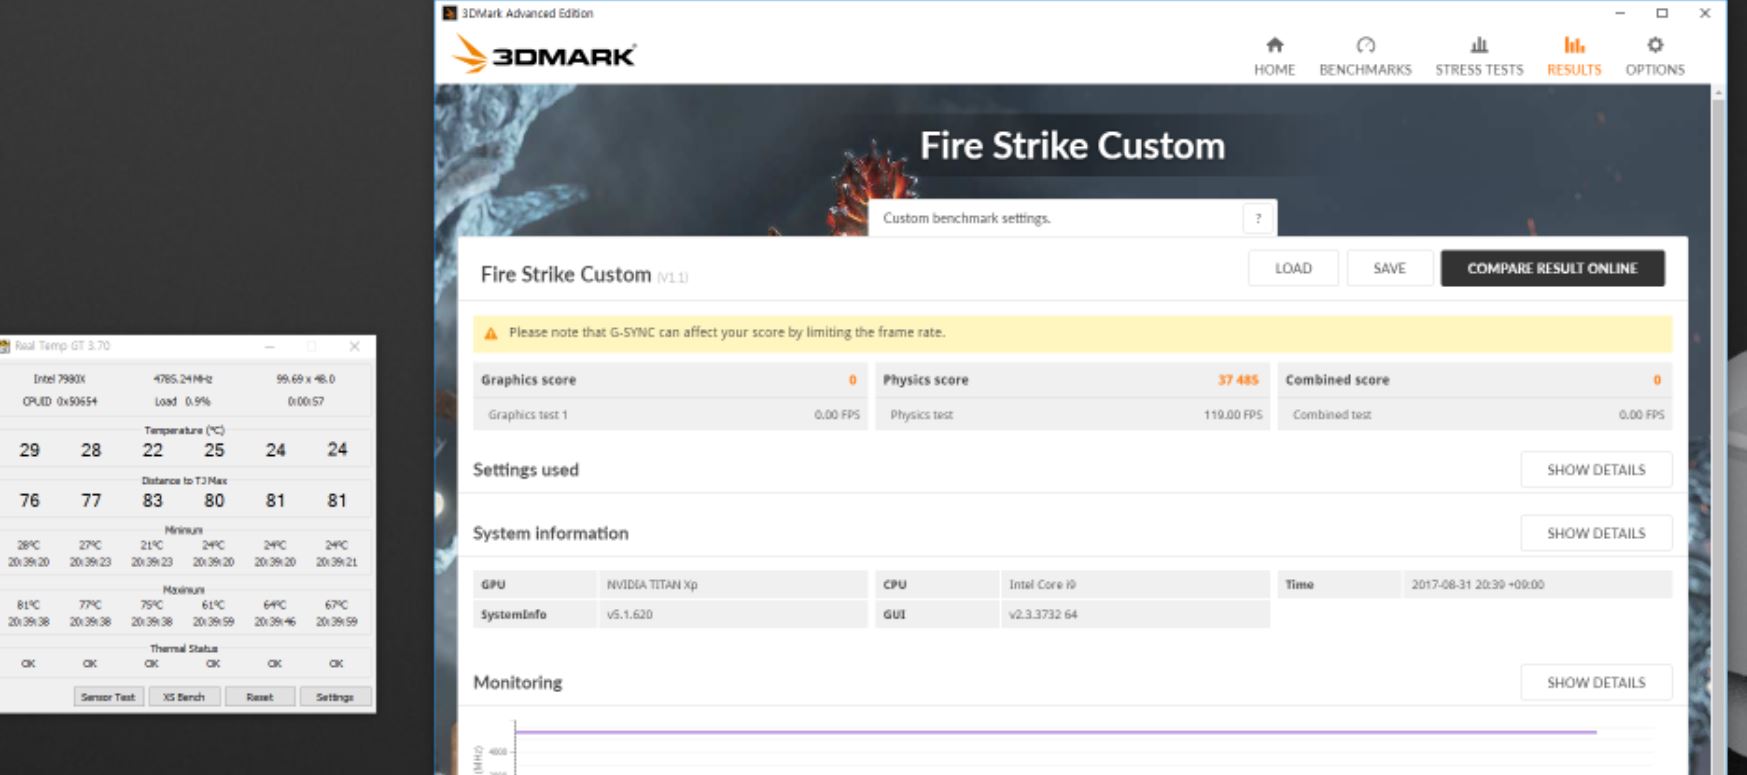Click Compare Result Online

coord(1552,268)
